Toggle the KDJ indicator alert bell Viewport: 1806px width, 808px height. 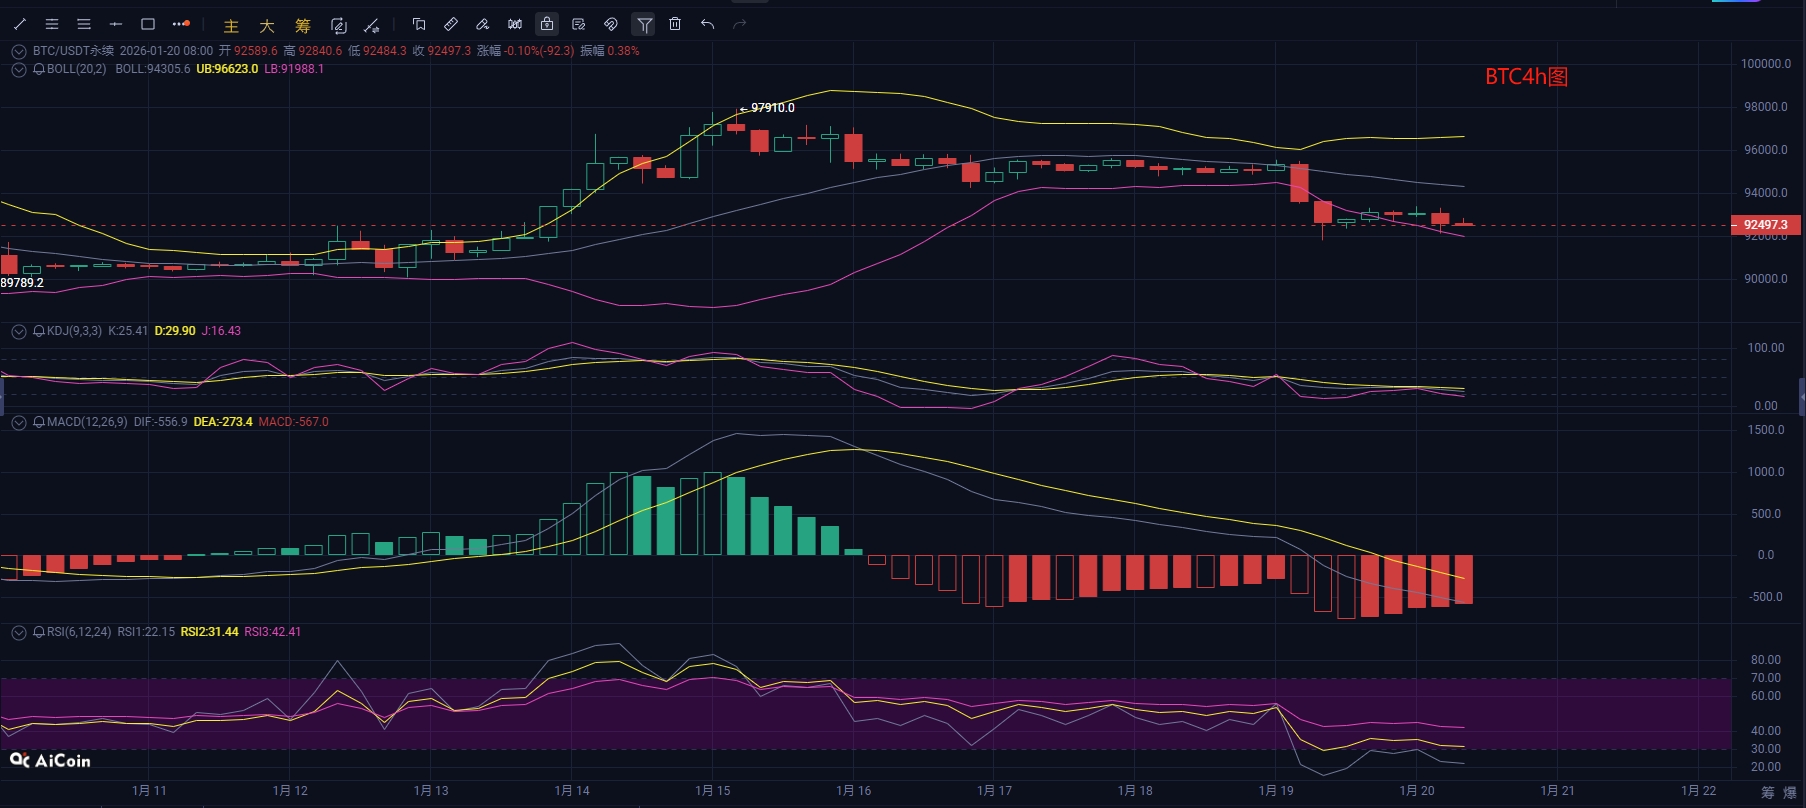(39, 331)
